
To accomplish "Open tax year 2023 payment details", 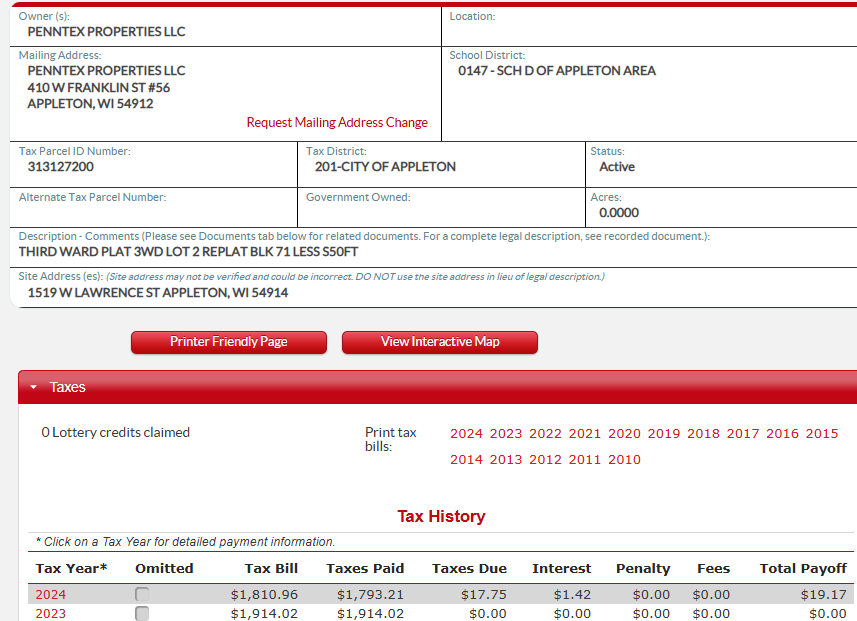I will 51,614.
